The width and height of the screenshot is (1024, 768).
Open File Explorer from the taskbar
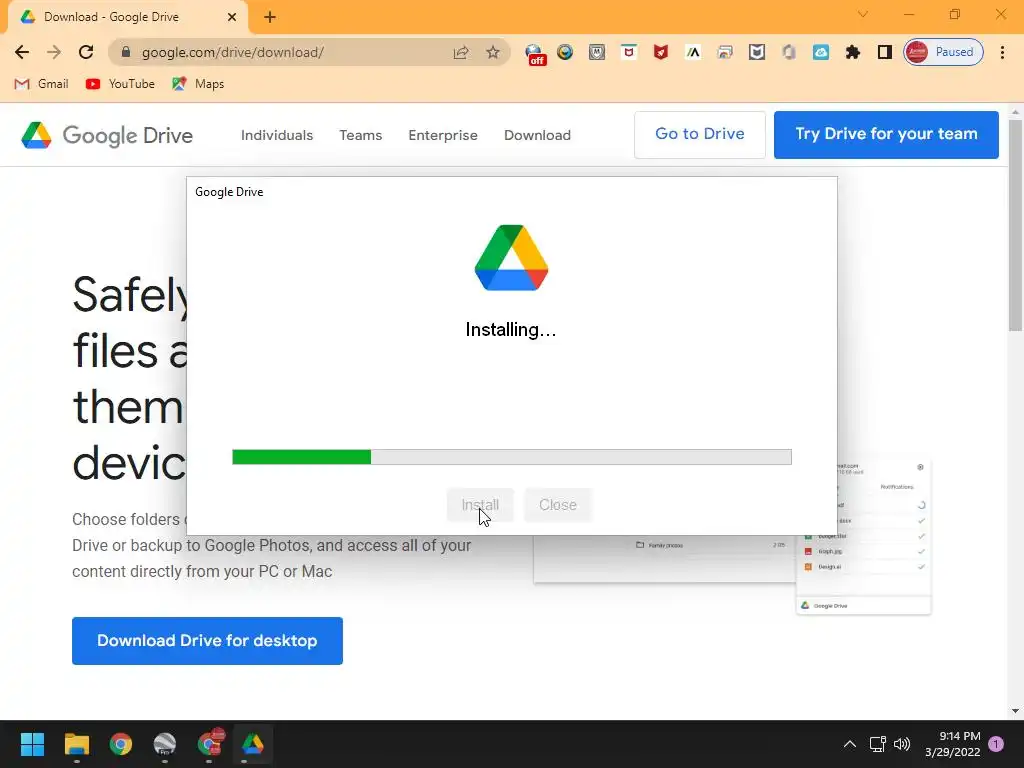[76, 744]
